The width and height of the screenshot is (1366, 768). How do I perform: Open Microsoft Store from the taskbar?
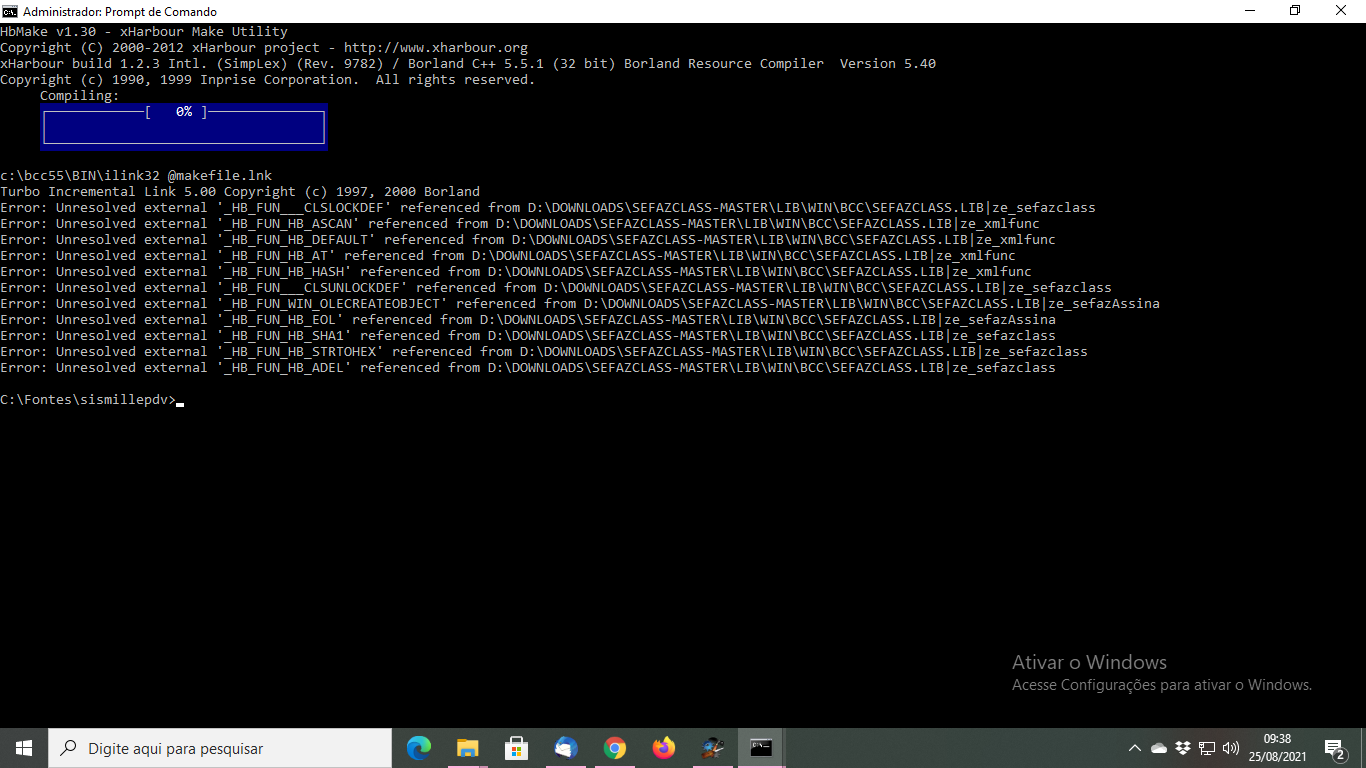(516, 748)
